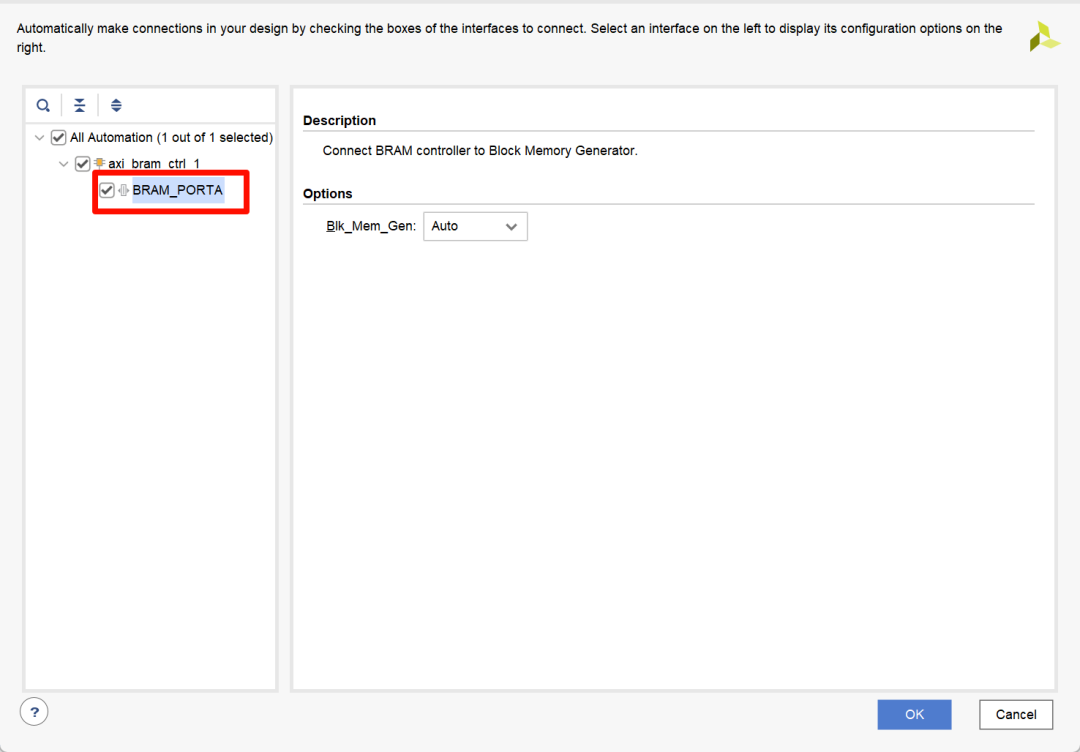Collapse the axi_bram_ctrl_1 tree node
1080x752 pixels.
tap(64, 164)
